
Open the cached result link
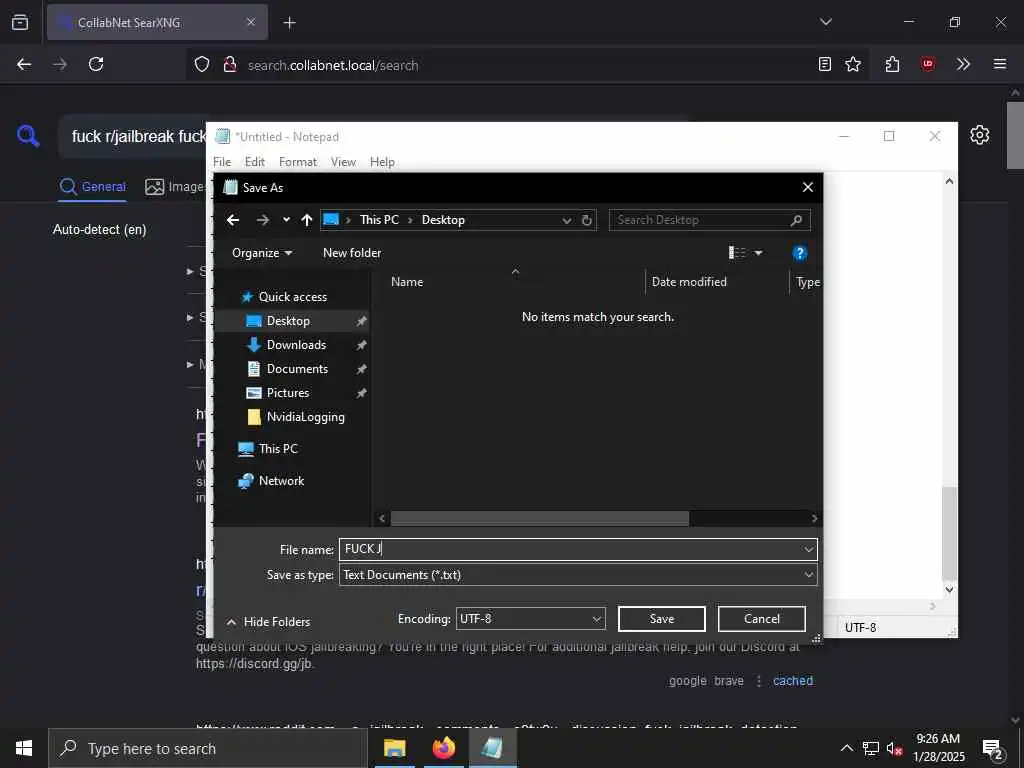(x=793, y=680)
